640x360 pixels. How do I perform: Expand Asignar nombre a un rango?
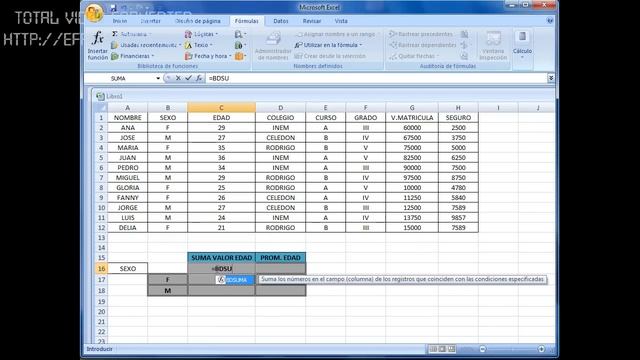(x=336, y=34)
